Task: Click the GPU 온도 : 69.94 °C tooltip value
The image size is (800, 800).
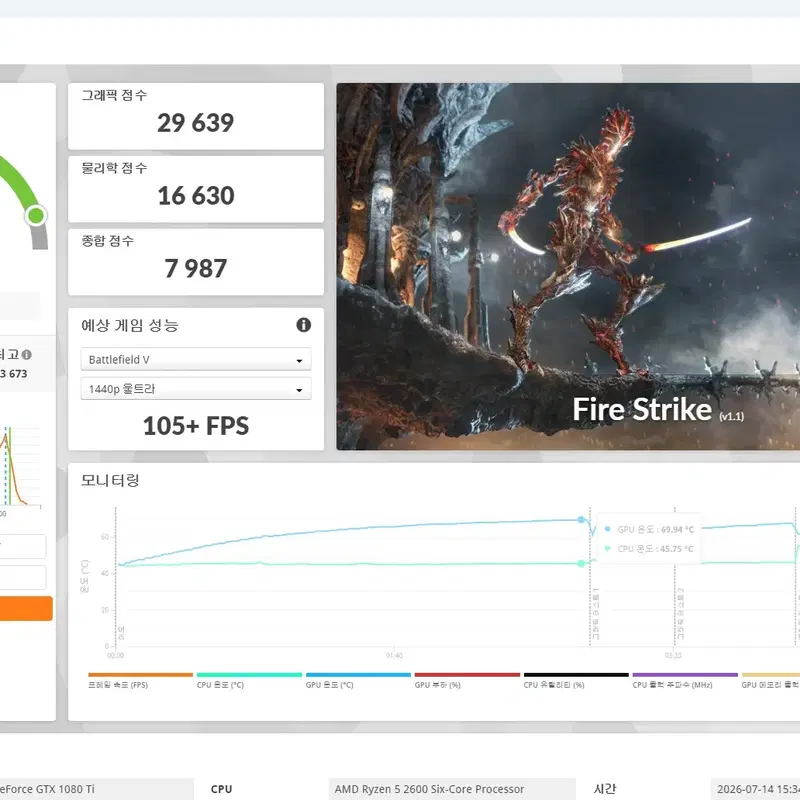Action: point(656,529)
